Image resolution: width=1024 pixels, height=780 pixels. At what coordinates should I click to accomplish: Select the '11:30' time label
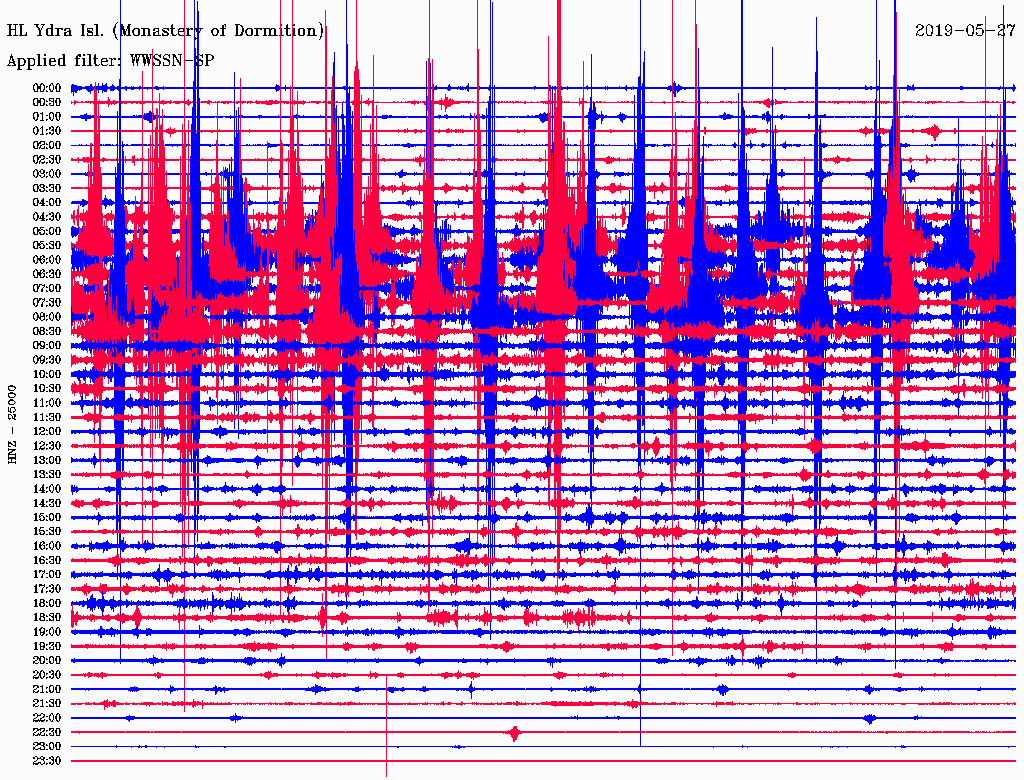click(x=47, y=417)
